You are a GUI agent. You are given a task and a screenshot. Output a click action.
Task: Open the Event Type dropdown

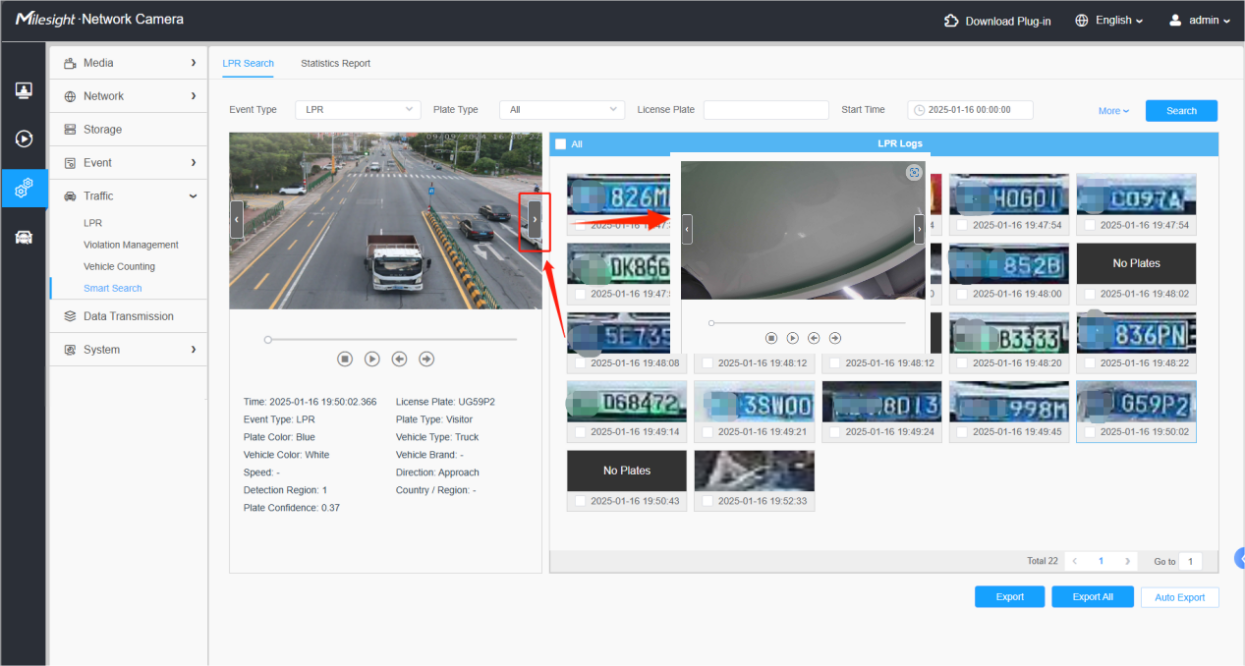[x=358, y=110]
